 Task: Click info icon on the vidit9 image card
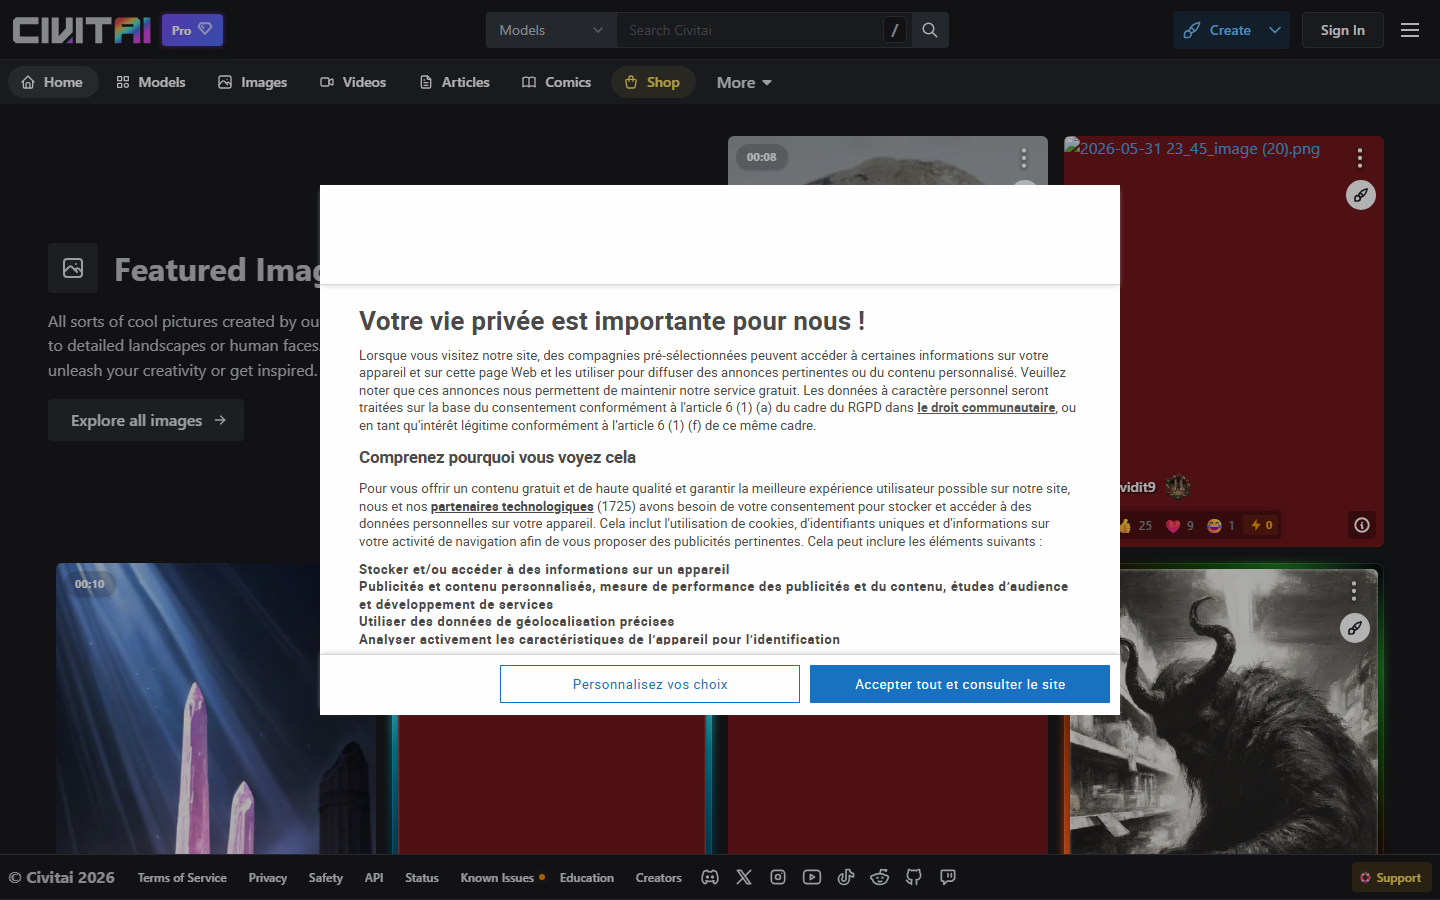[x=1362, y=525]
